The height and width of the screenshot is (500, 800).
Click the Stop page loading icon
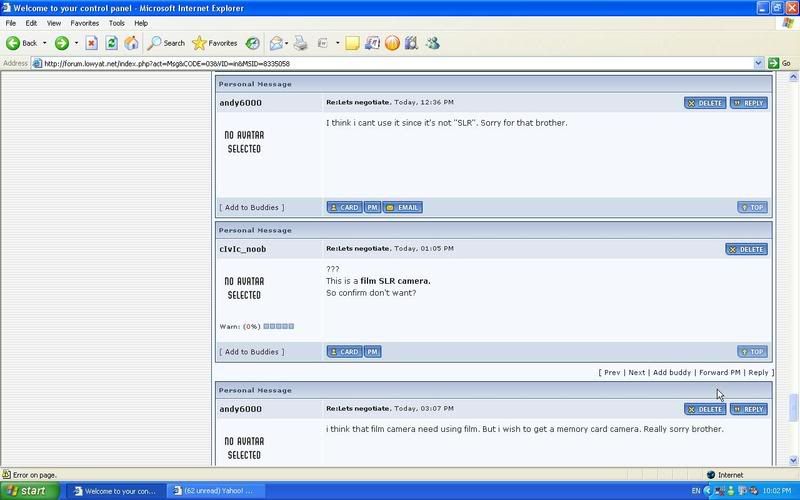point(91,43)
